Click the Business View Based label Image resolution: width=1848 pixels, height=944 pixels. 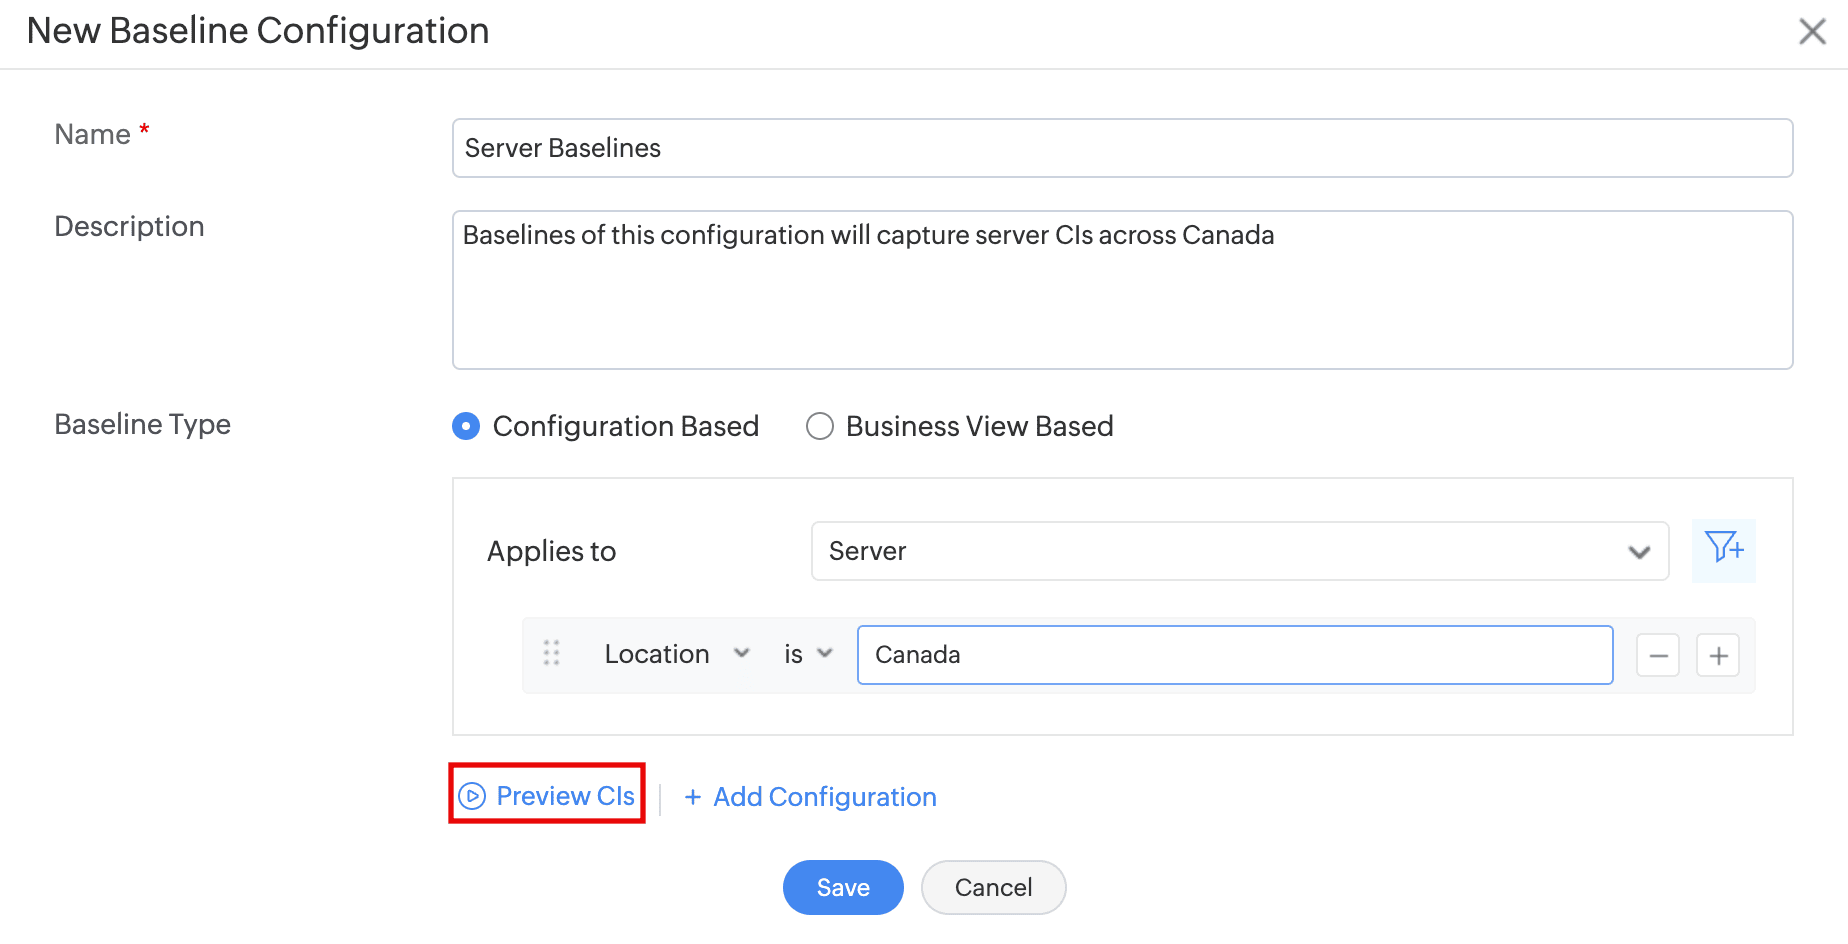979,426
